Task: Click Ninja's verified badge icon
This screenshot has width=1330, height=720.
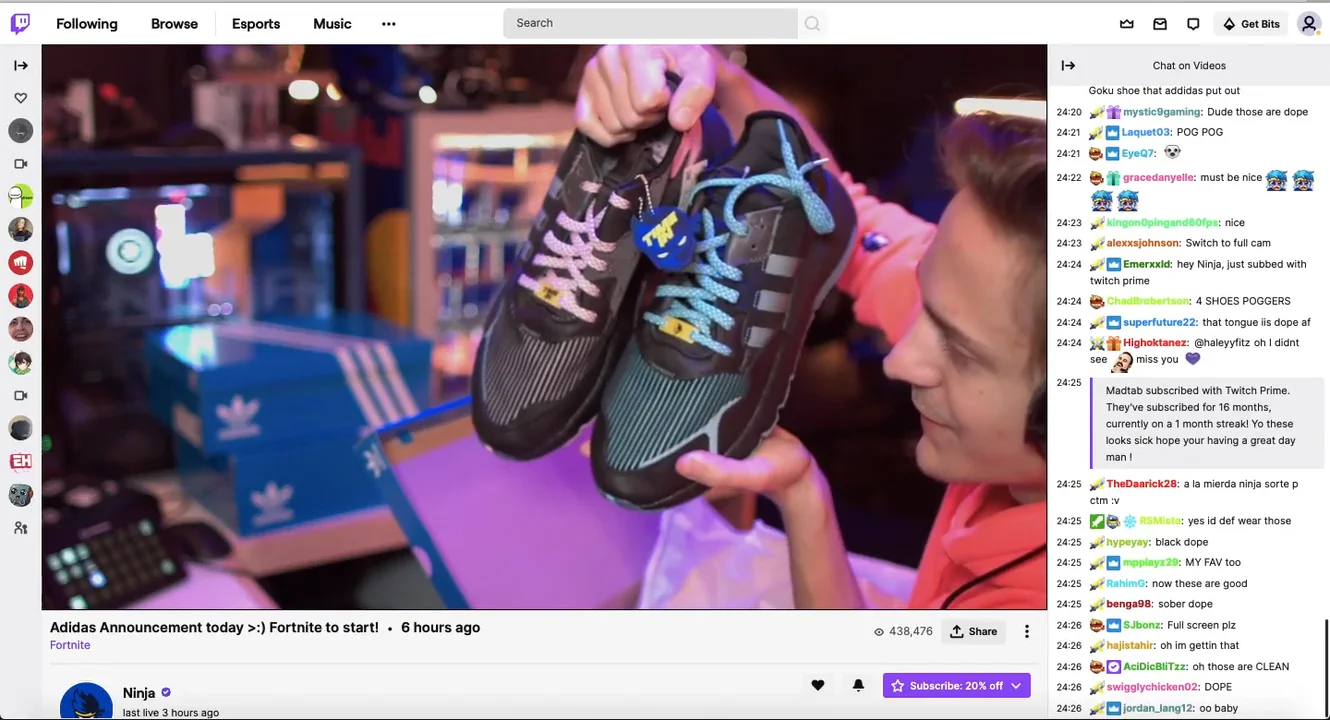Action: (x=166, y=693)
